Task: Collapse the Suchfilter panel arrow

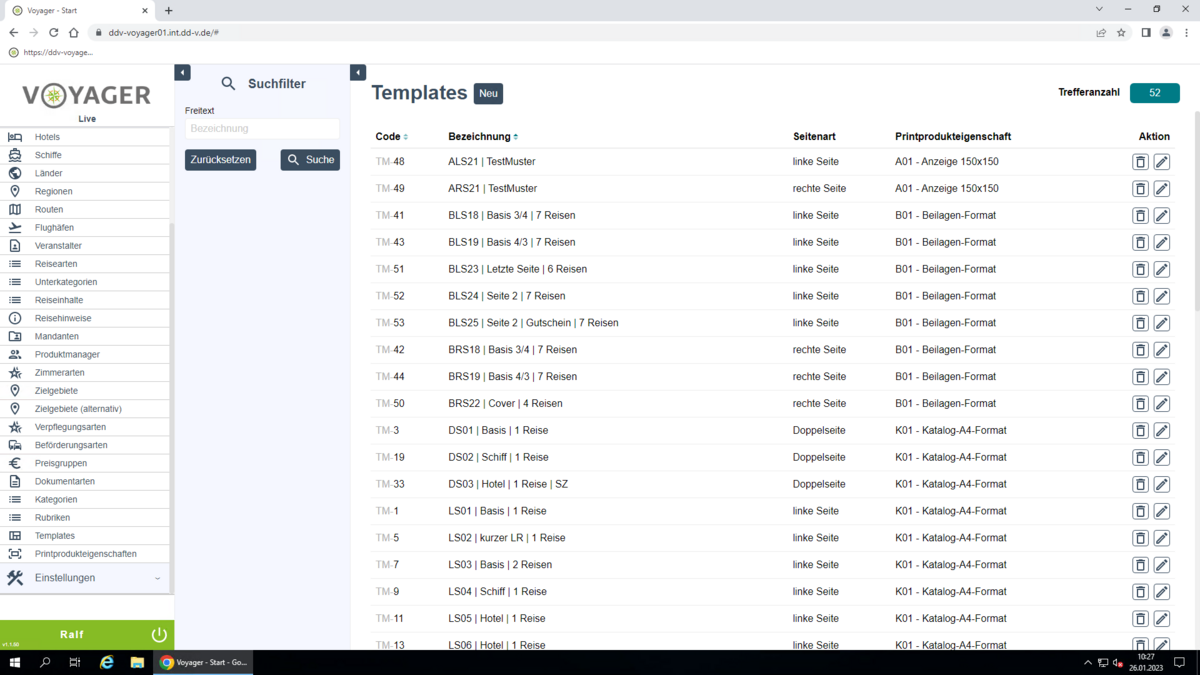Action: point(358,73)
